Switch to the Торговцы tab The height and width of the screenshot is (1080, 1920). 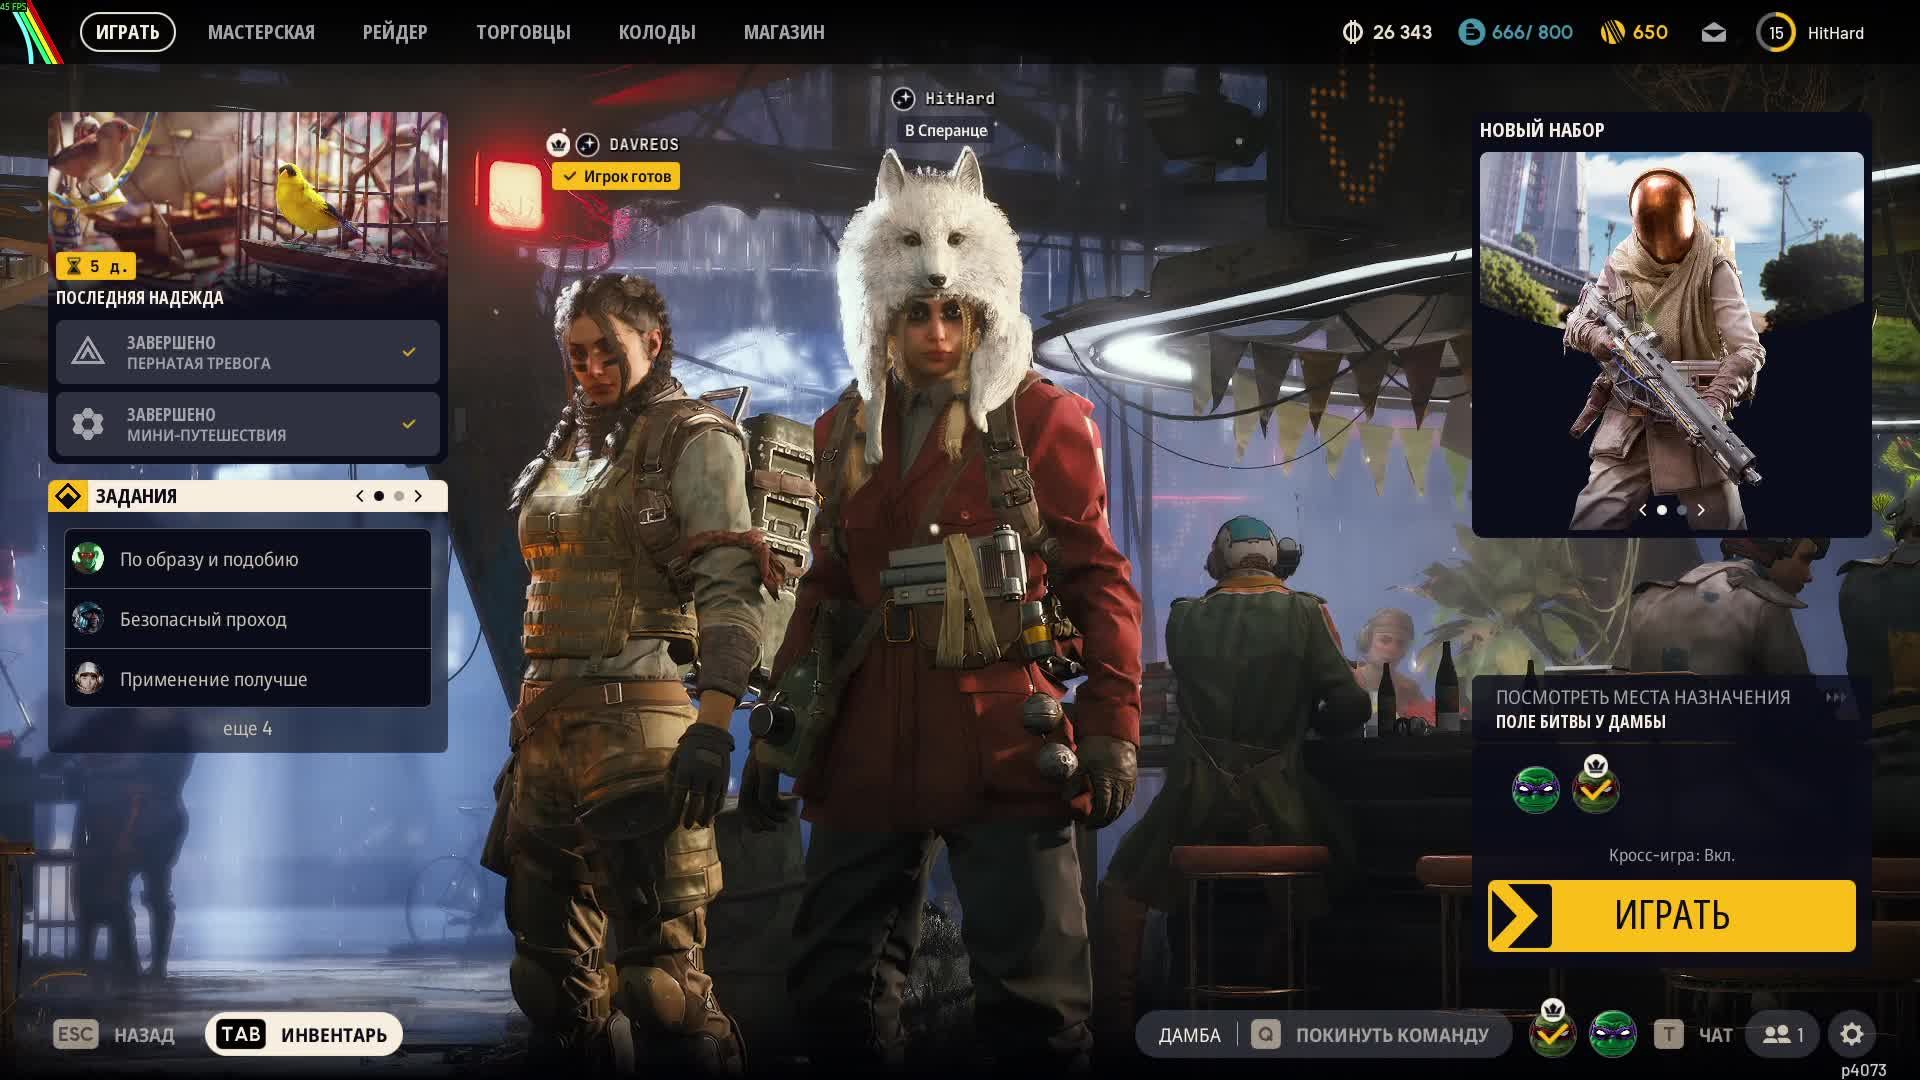(523, 32)
